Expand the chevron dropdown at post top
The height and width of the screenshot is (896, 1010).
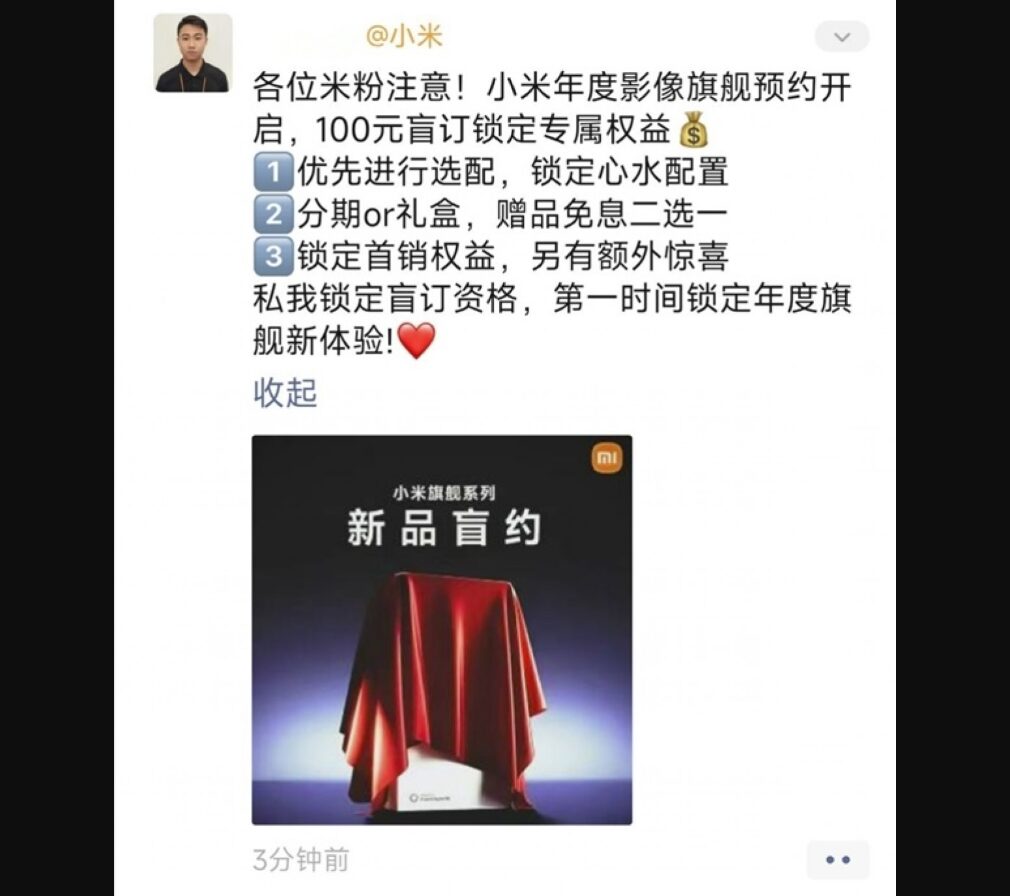coord(842,37)
